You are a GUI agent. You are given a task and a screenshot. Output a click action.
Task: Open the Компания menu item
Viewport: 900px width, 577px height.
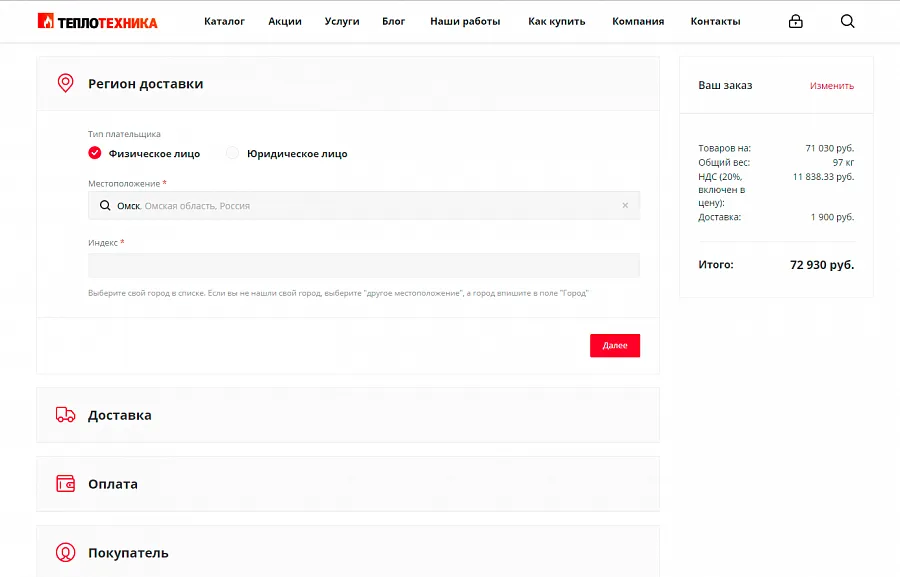point(638,21)
